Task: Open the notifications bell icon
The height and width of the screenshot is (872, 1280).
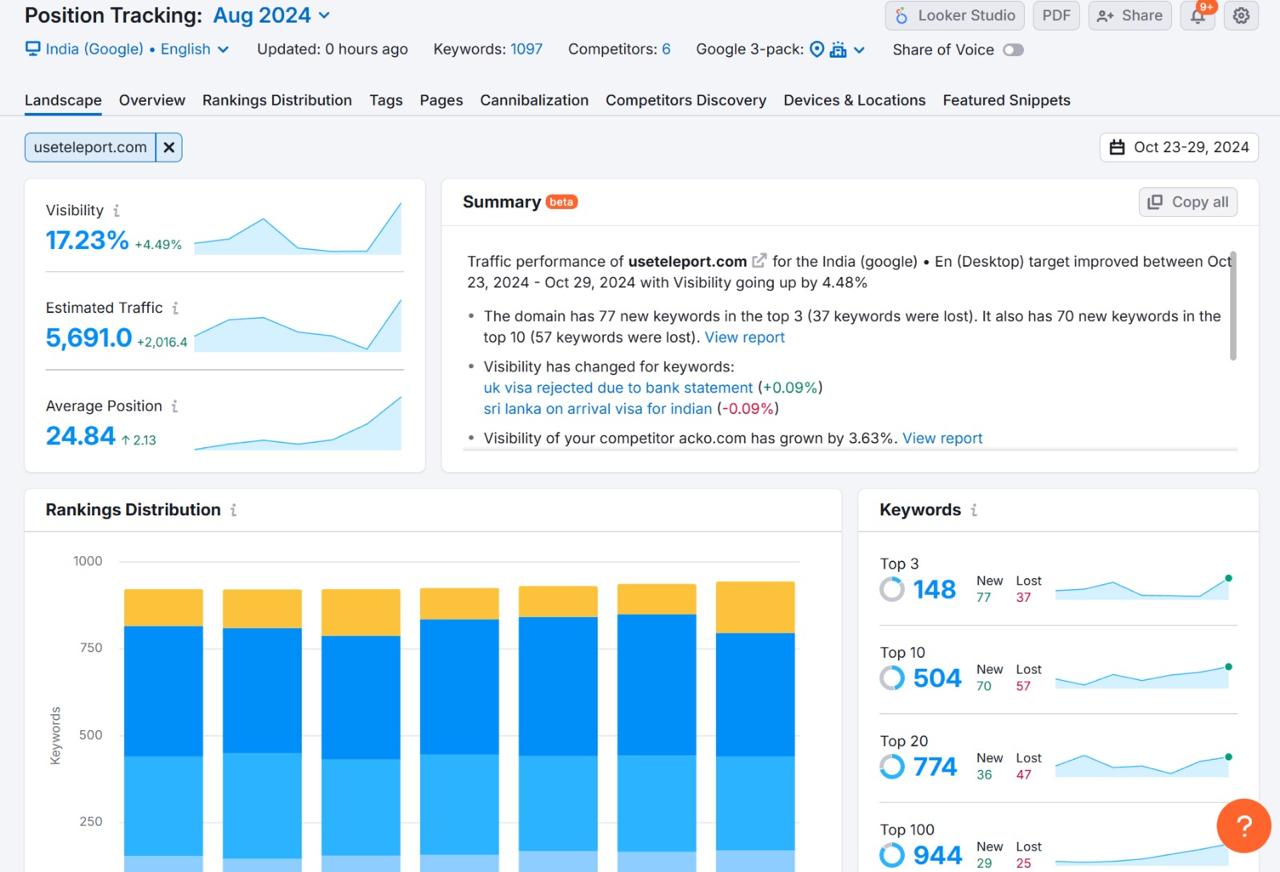Action: coord(1197,16)
